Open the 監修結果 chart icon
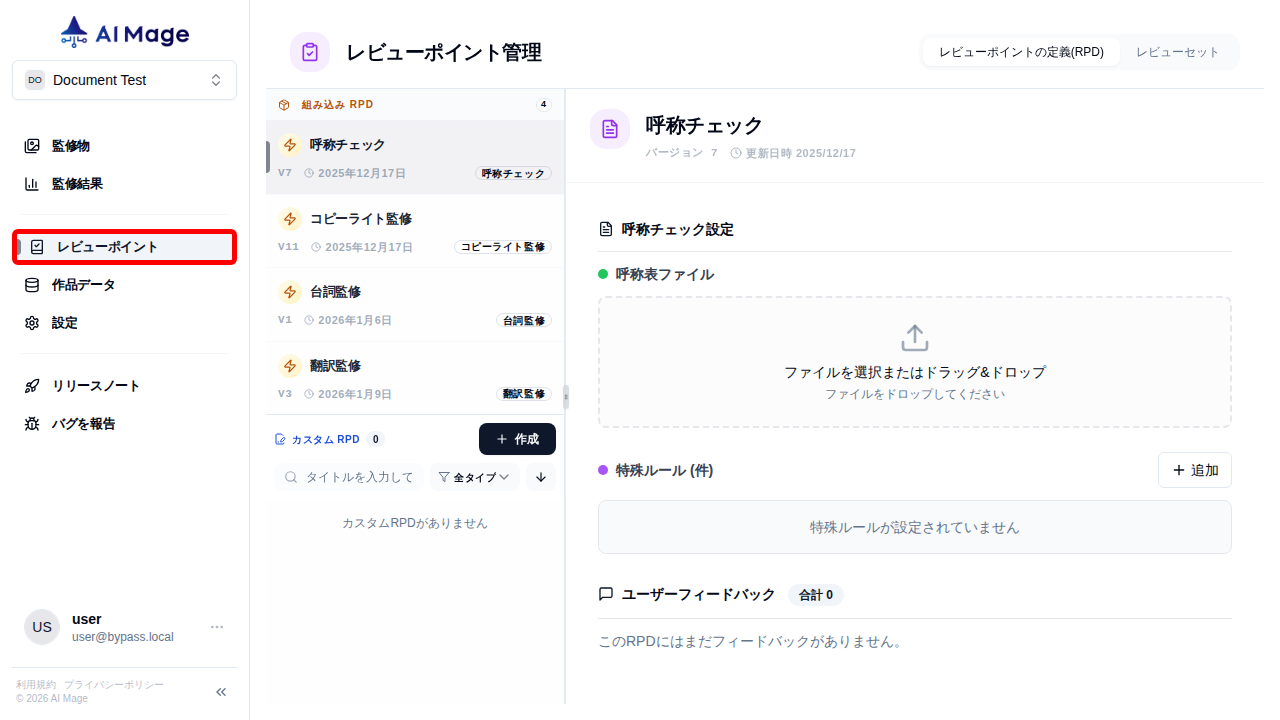 pos(32,183)
